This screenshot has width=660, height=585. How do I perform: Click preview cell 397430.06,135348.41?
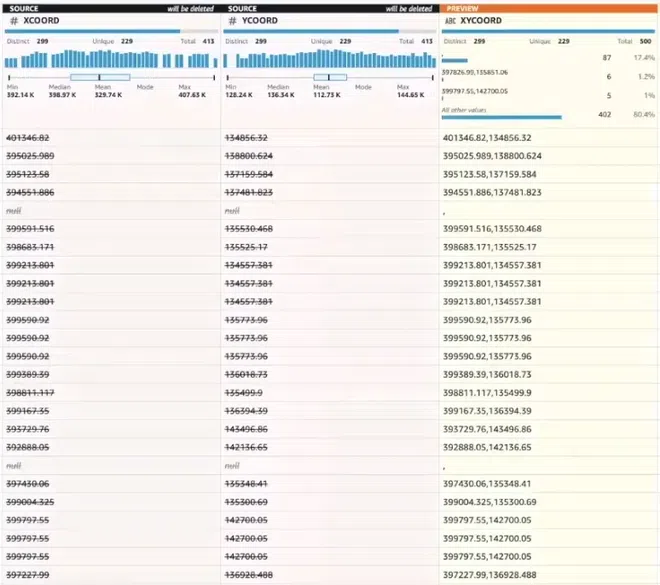pos(487,484)
